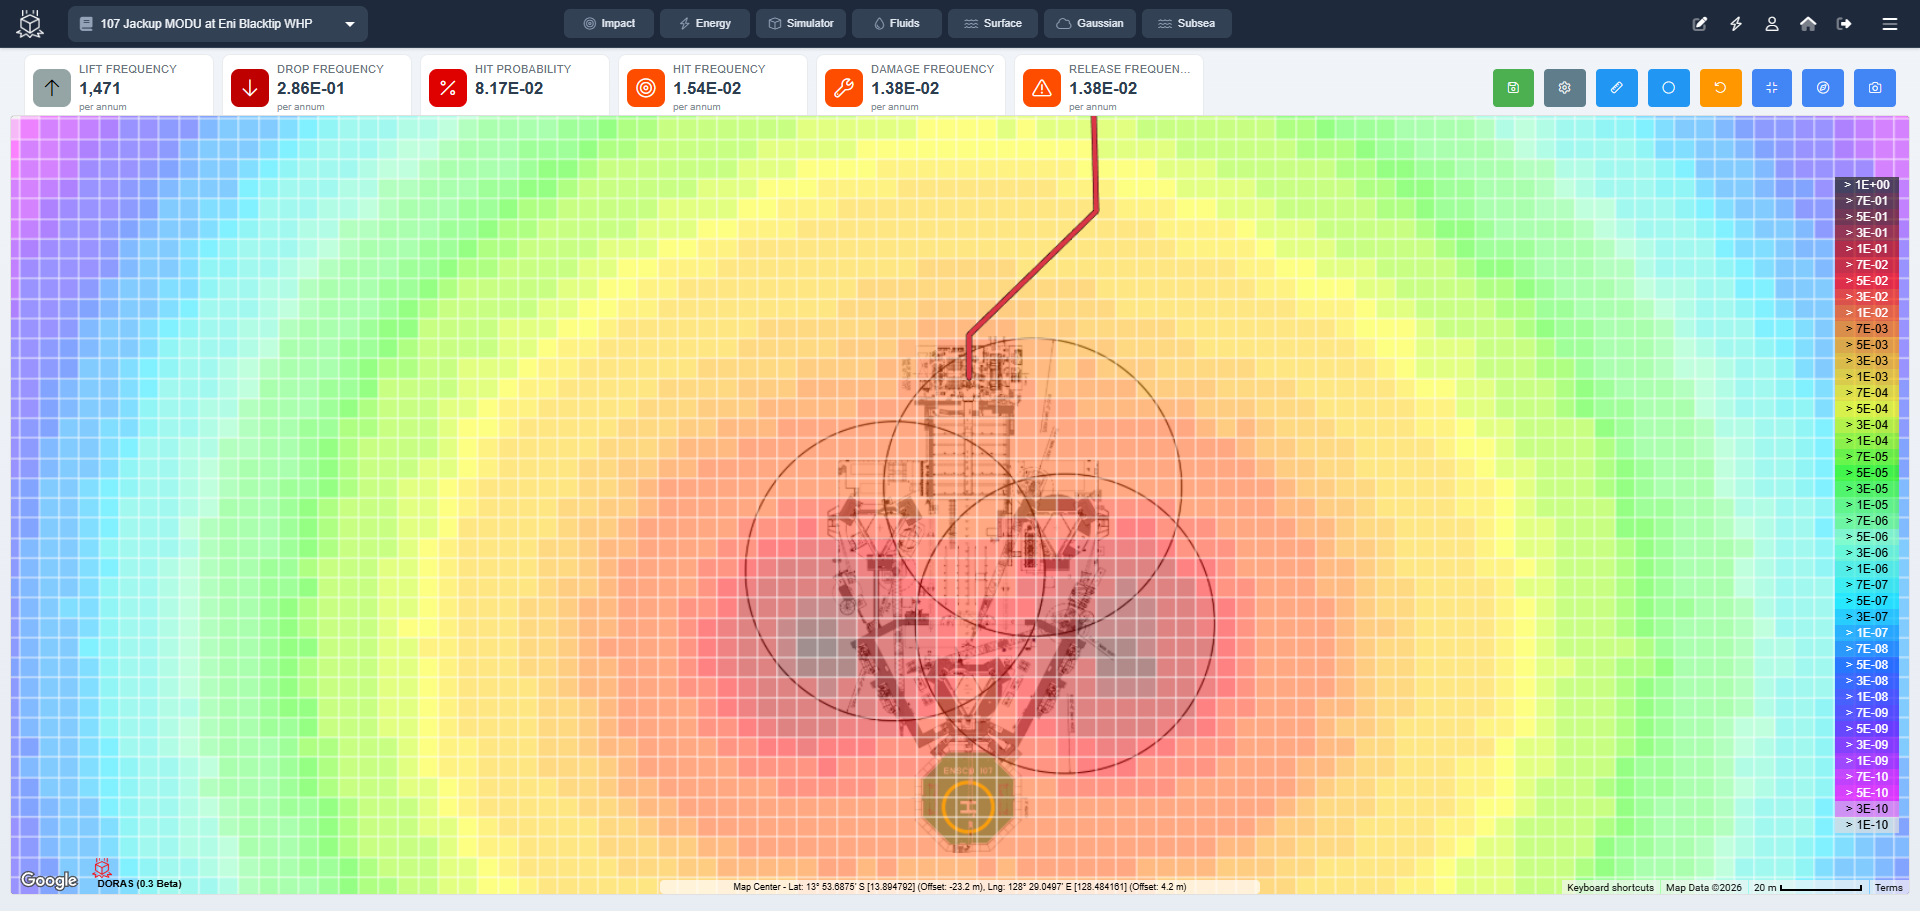
Task: Select the circle drawing tool
Action: click(x=1668, y=88)
